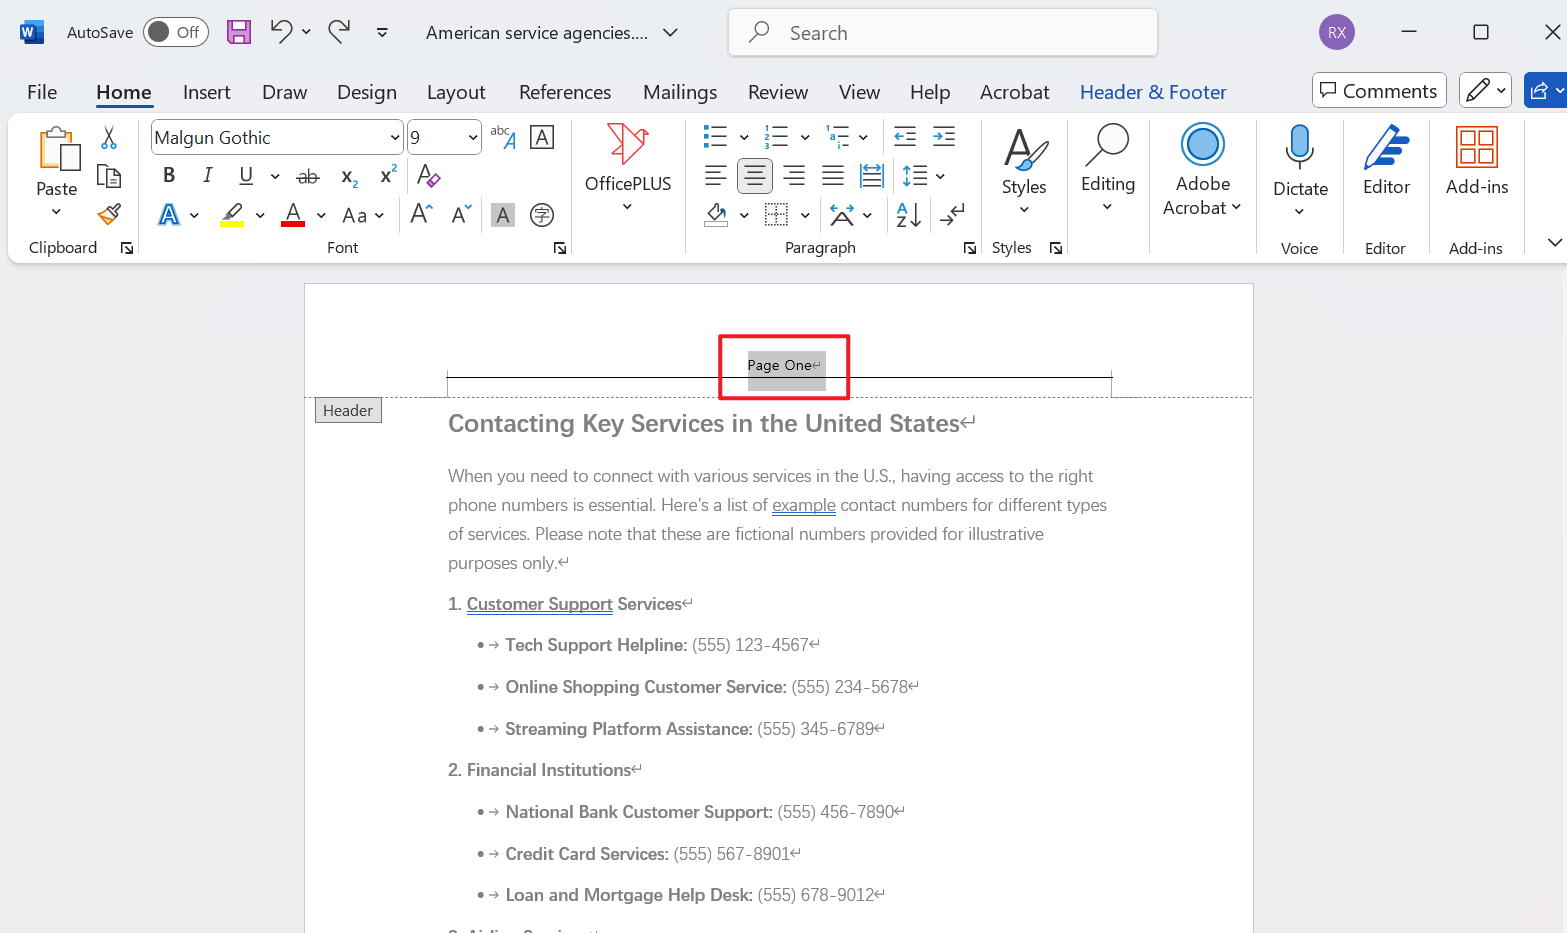Apply subscript formatting
1567x933 pixels.
click(x=347, y=175)
